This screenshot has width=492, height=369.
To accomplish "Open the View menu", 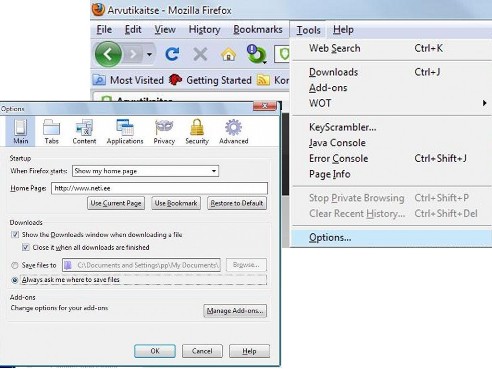I will point(165,29).
